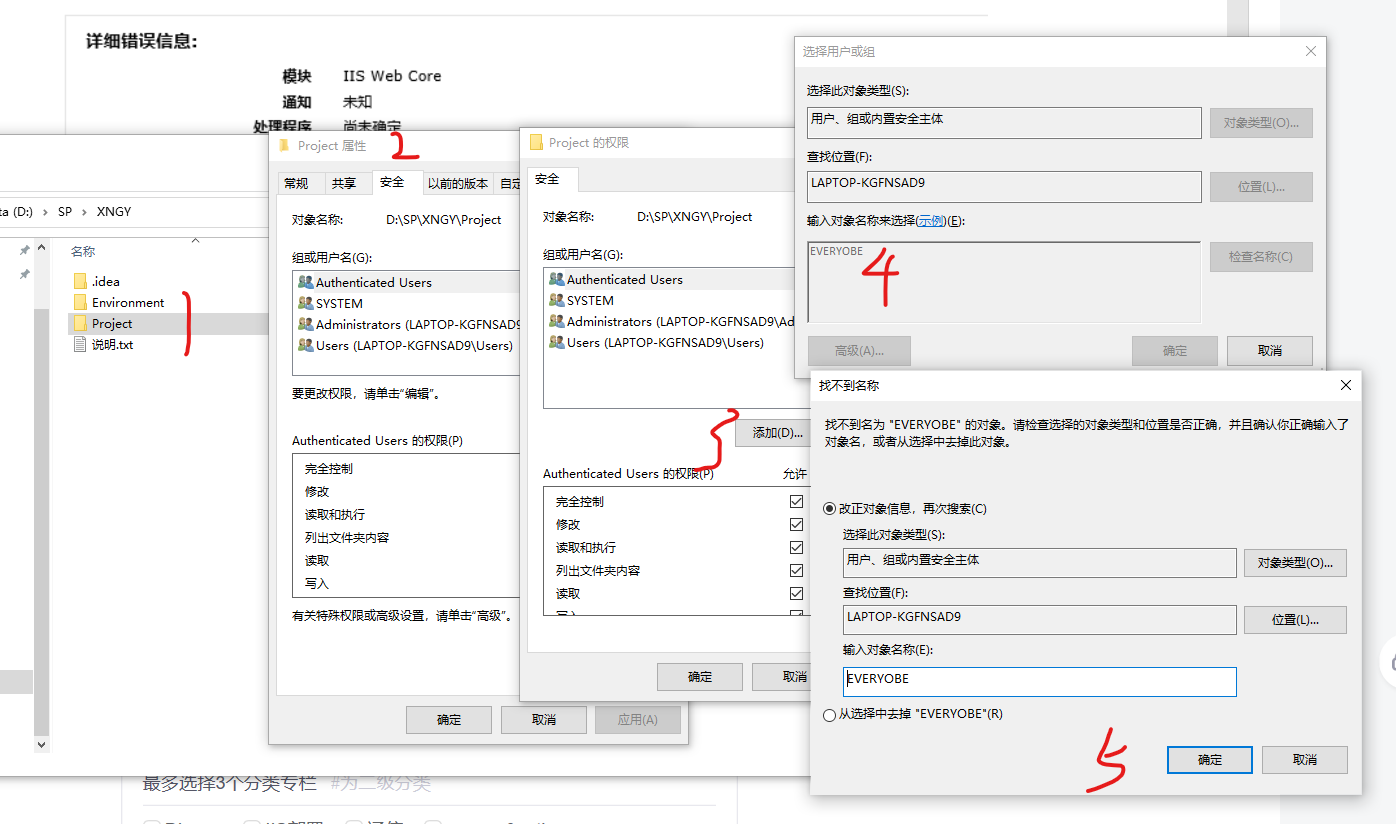Open the 示例 example link
This screenshot has height=824, width=1396.
tap(930, 220)
